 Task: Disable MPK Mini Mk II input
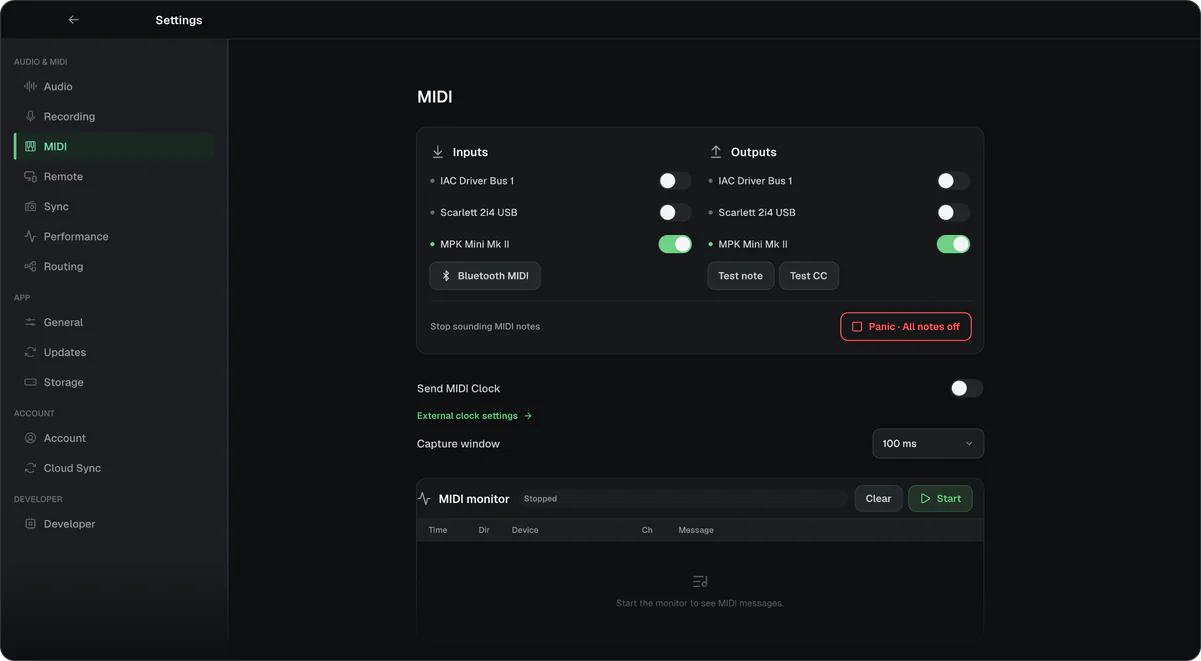(675, 244)
